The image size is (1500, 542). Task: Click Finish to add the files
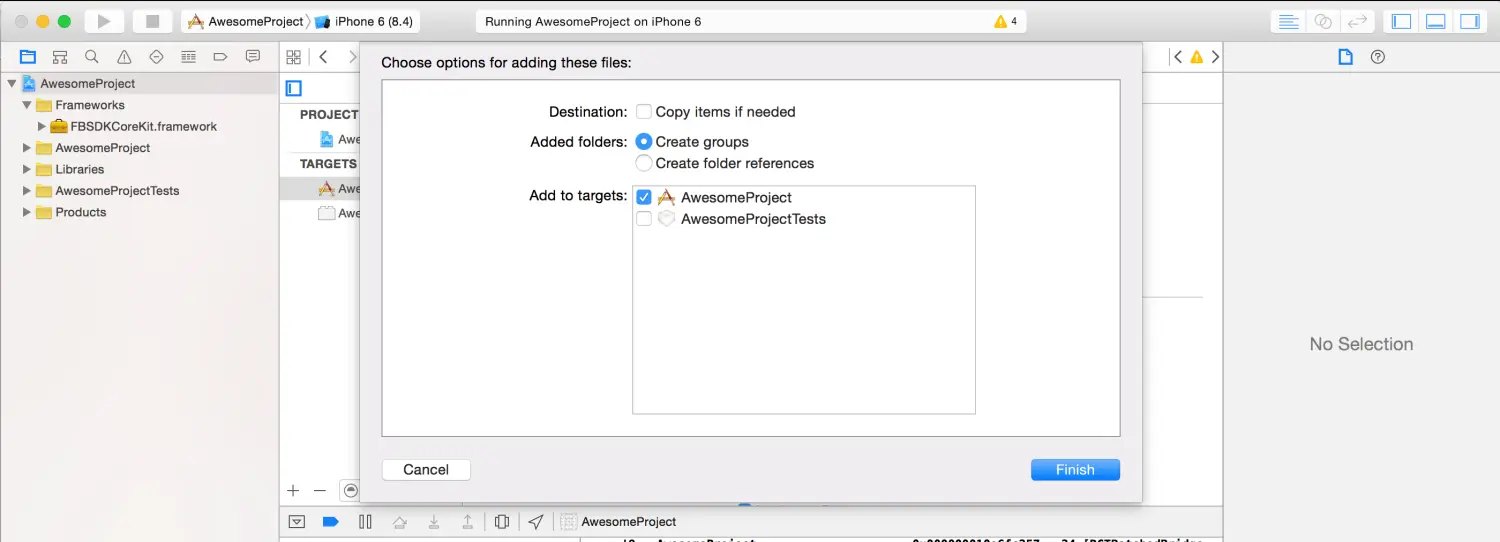(x=1075, y=470)
